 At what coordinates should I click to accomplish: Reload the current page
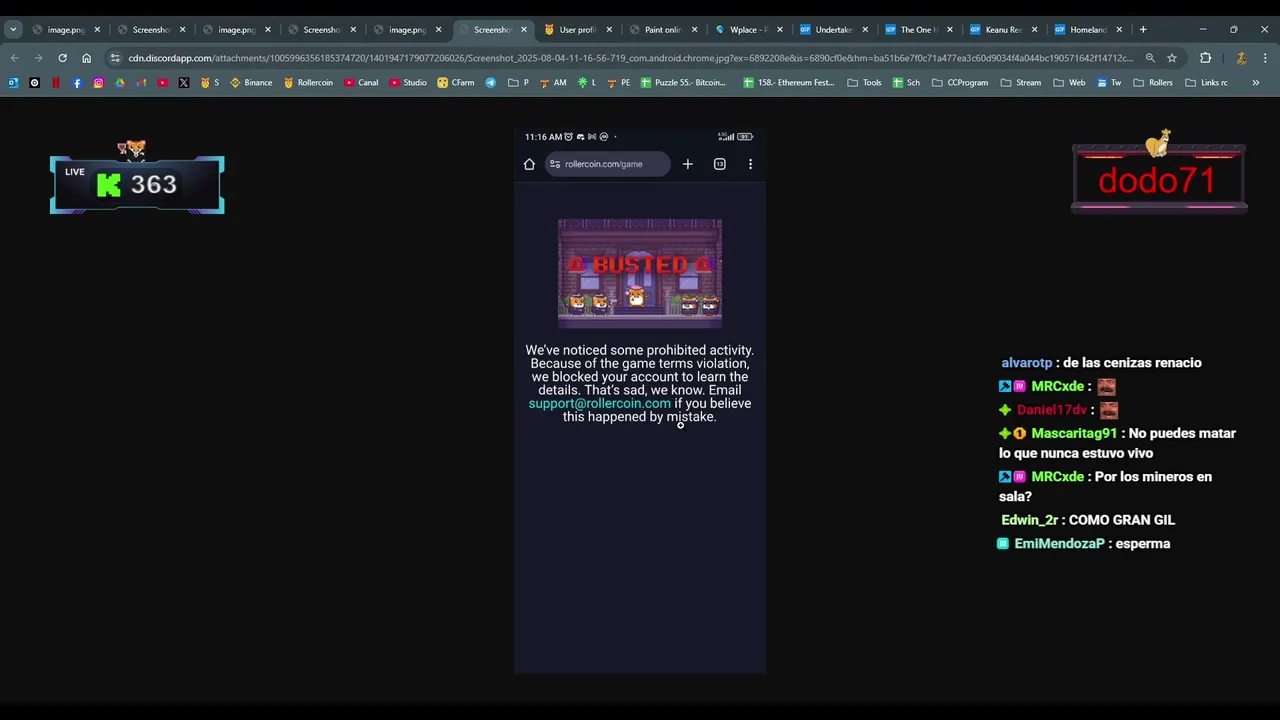point(62,58)
